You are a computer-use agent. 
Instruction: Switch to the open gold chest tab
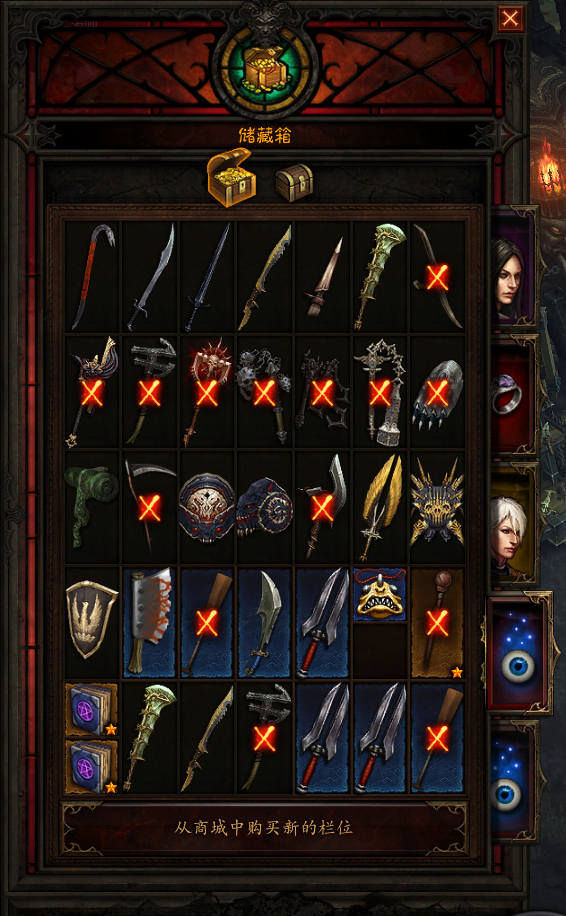230,177
